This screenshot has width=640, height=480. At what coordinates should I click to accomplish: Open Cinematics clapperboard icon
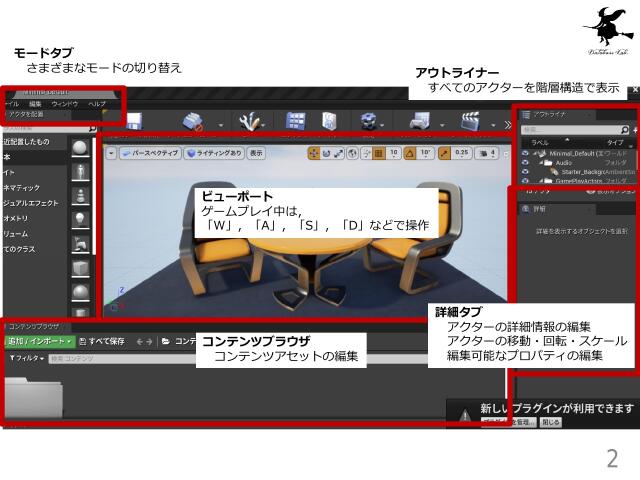469,121
